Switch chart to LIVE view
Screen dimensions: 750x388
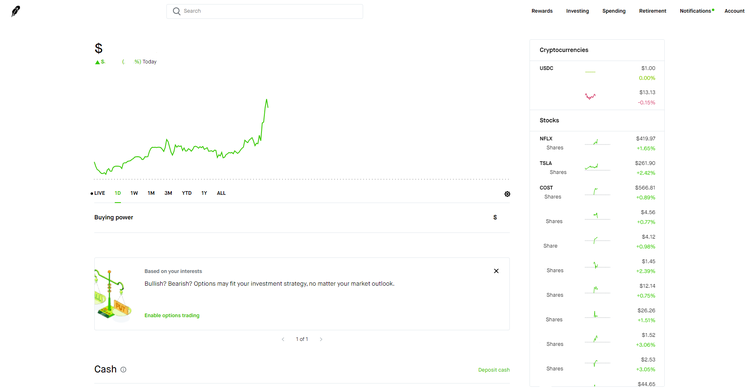click(x=98, y=193)
